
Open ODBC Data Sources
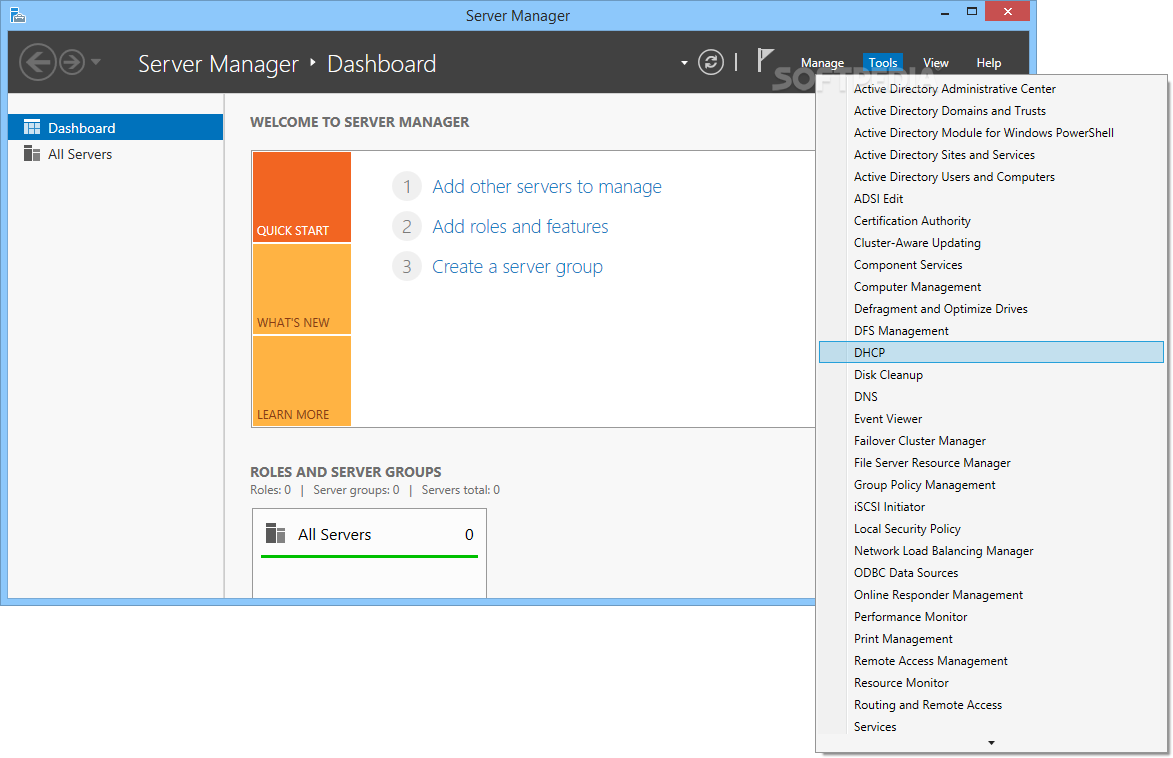(x=991, y=572)
